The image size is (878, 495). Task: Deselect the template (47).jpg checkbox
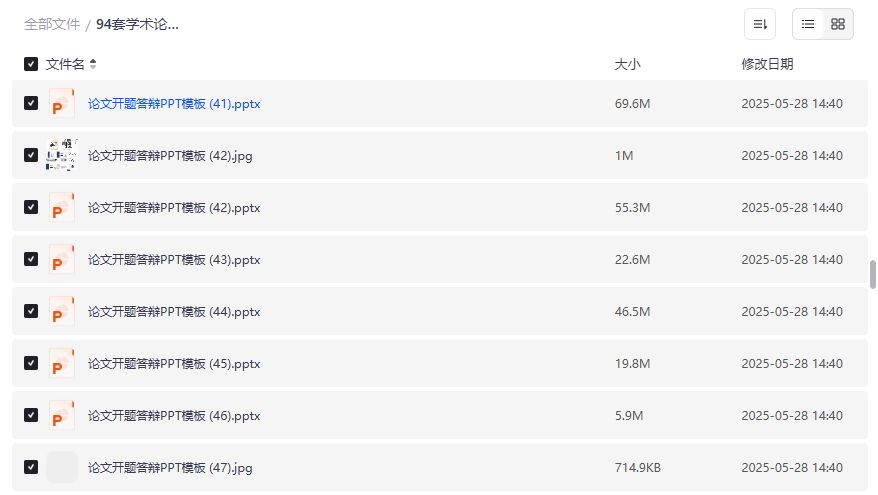point(31,467)
